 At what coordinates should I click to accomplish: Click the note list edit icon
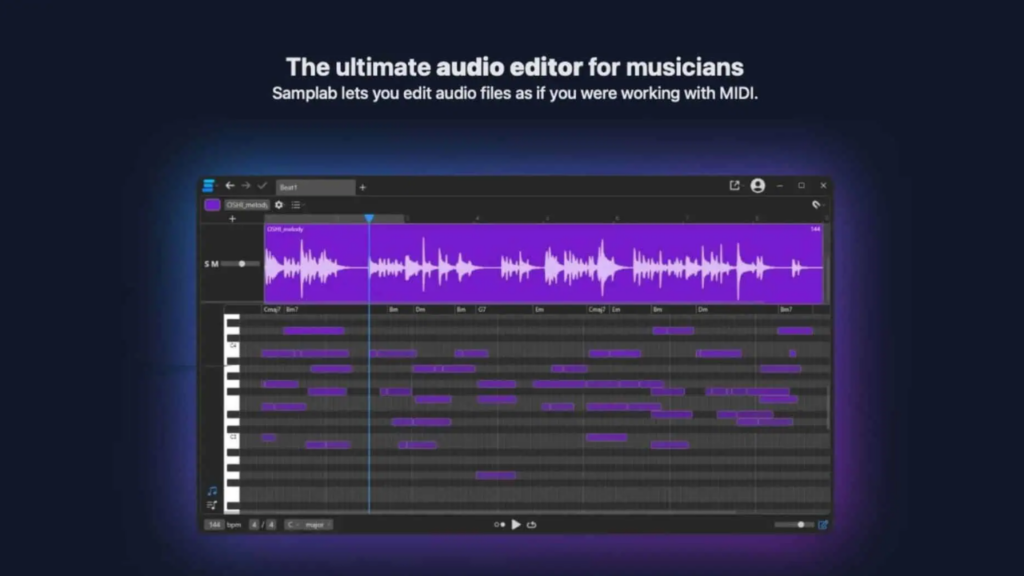click(x=212, y=505)
